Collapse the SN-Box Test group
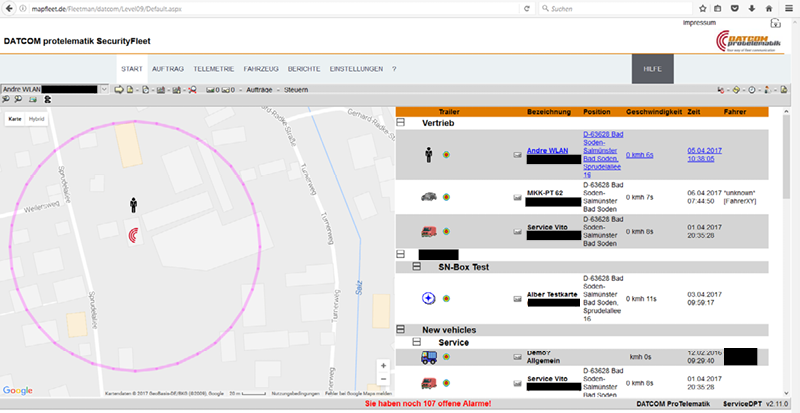The height and width of the screenshot is (413, 800). [416, 266]
